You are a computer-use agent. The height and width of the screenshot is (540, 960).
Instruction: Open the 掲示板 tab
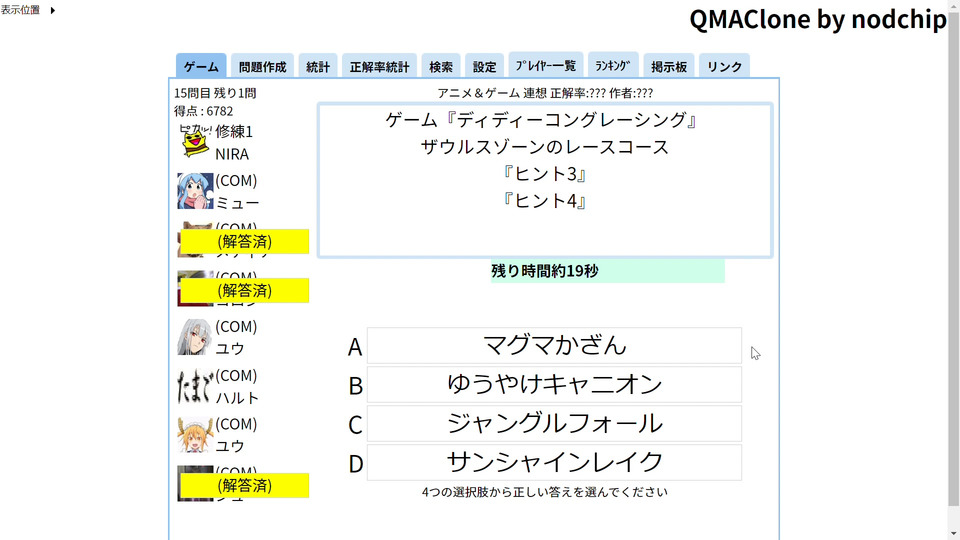coord(669,66)
